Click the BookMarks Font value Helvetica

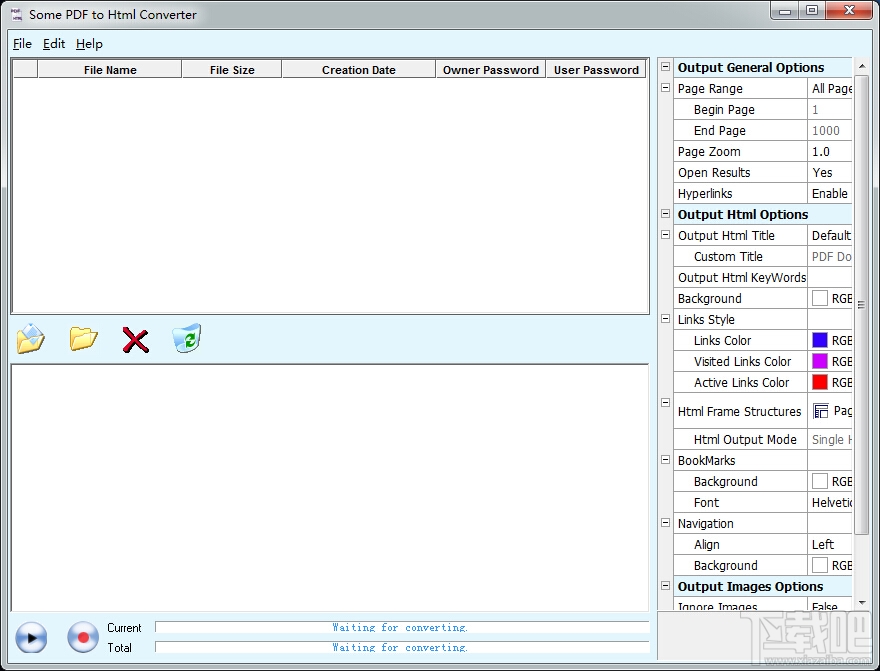click(830, 503)
